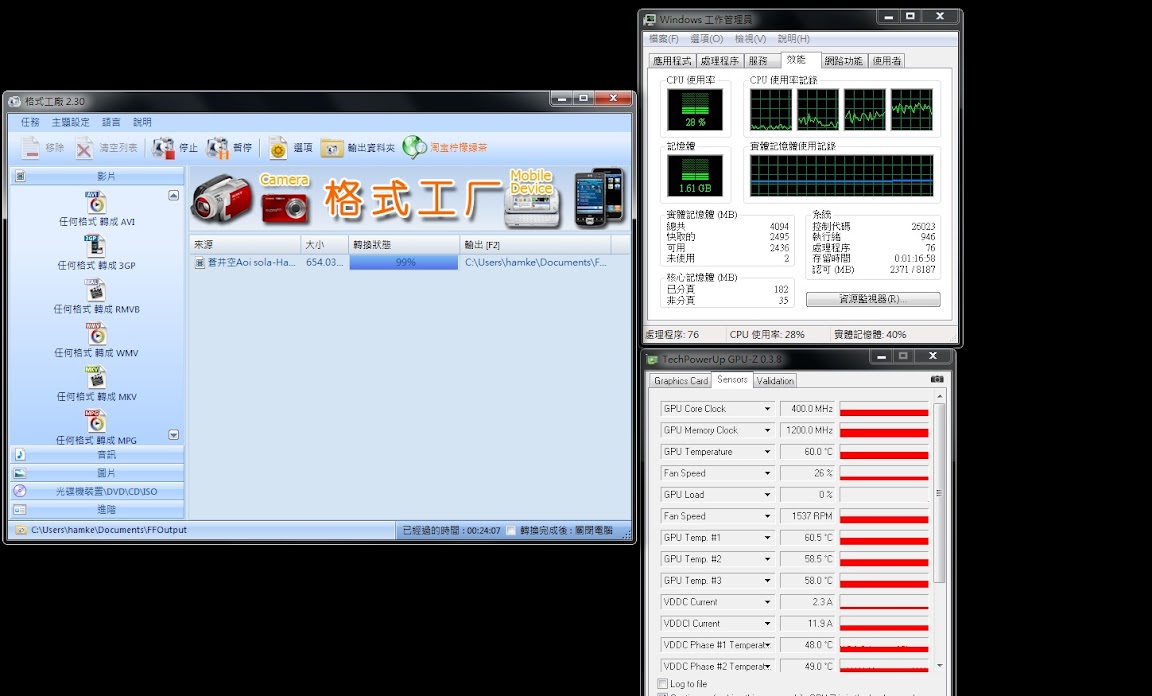Switch to the 網路功能 tab in Task Manager
The width and height of the screenshot is (1152, 696).
[x=843, y=61]
